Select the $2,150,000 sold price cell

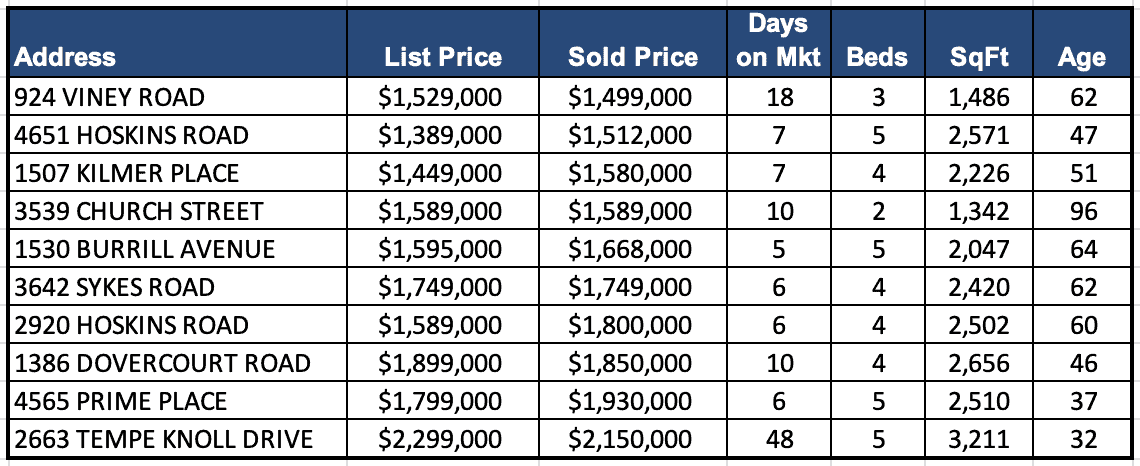629,439
